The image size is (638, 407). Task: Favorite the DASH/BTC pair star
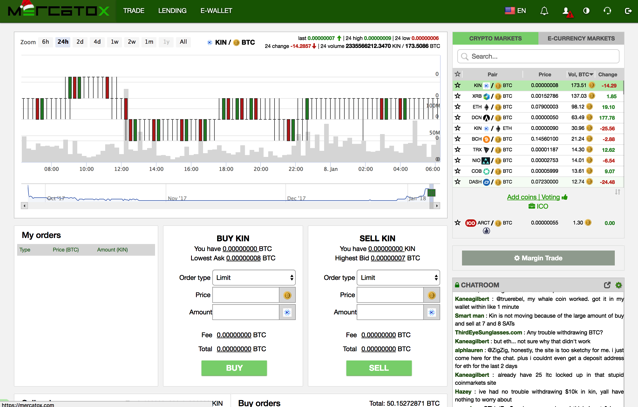[458, 182]
